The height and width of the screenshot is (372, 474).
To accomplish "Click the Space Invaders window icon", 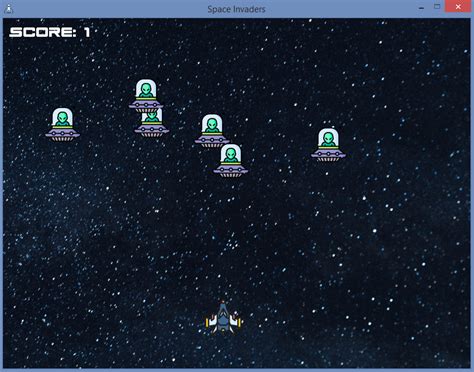I will pyautogui.click(x=8, y=8).
